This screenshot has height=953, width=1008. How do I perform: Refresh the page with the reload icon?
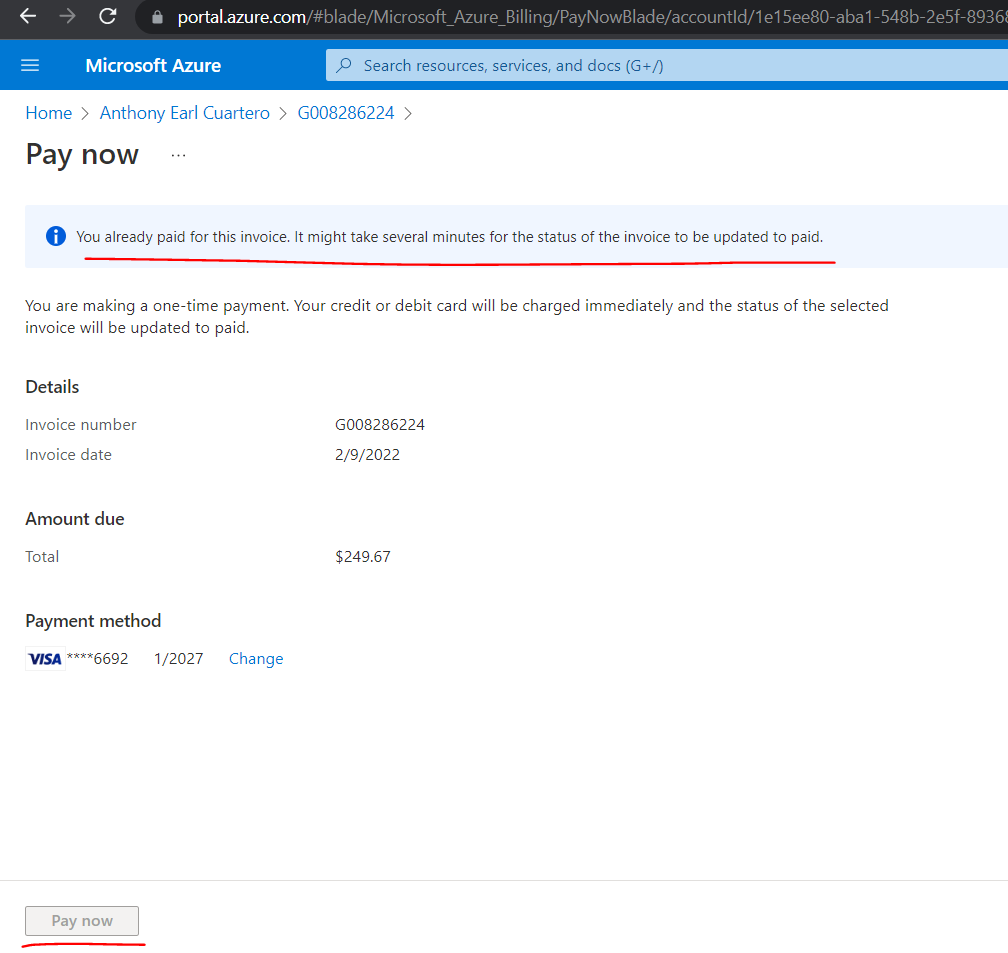107,16
